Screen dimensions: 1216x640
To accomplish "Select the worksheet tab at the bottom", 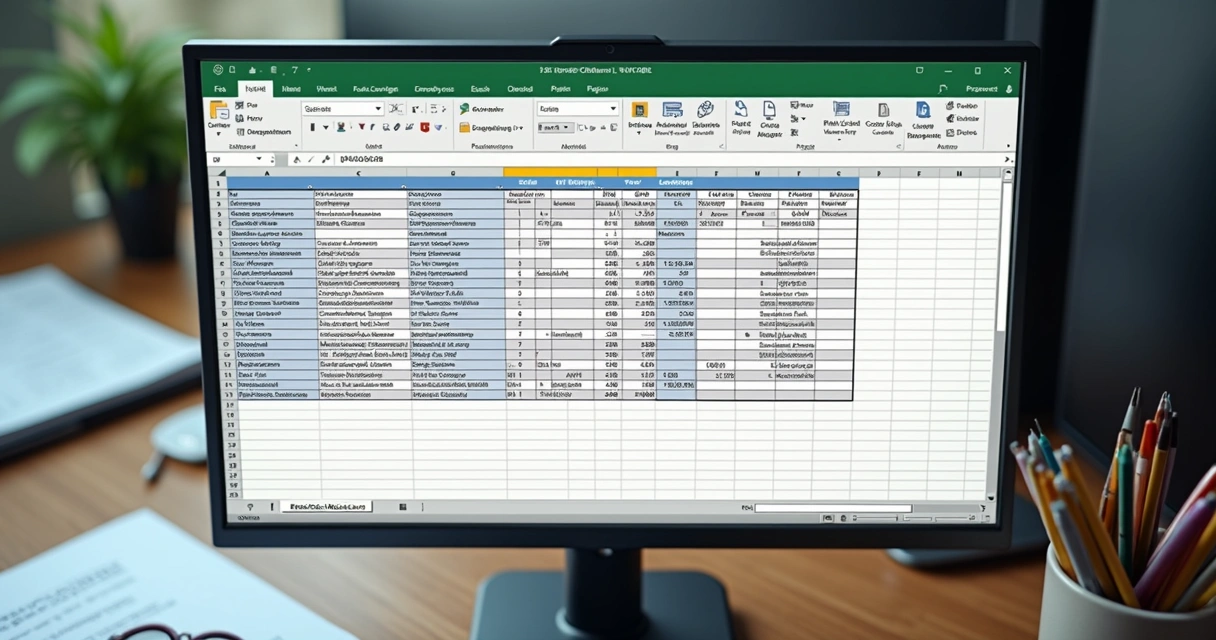I will click(x=325, y=507).
